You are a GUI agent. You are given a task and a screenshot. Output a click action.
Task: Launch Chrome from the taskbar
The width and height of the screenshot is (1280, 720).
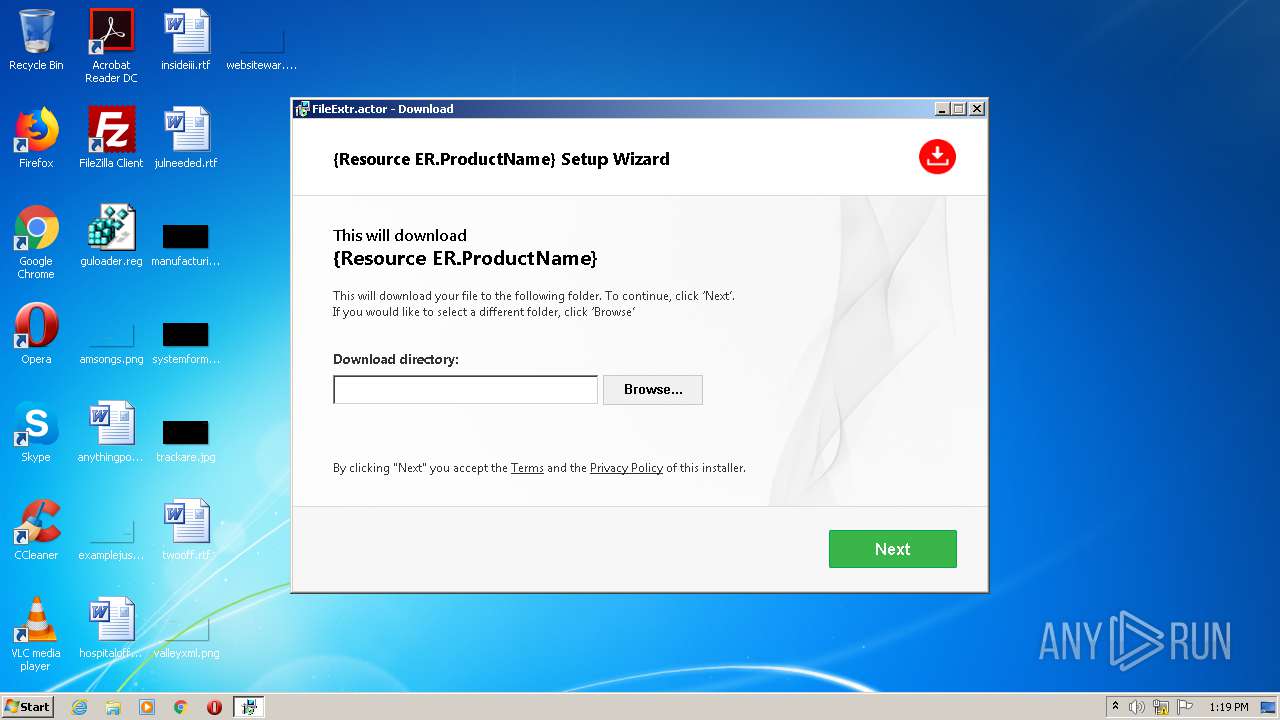click(x=181, y=707)
